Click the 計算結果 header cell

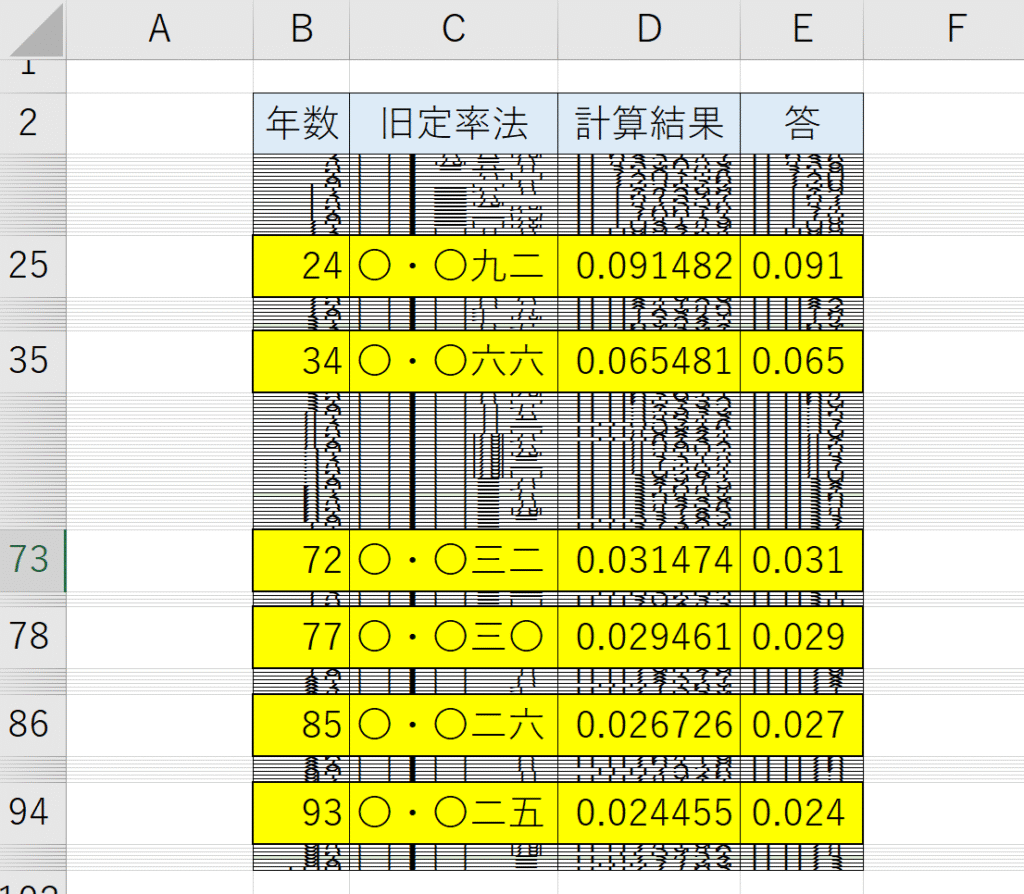pos(648,123)
